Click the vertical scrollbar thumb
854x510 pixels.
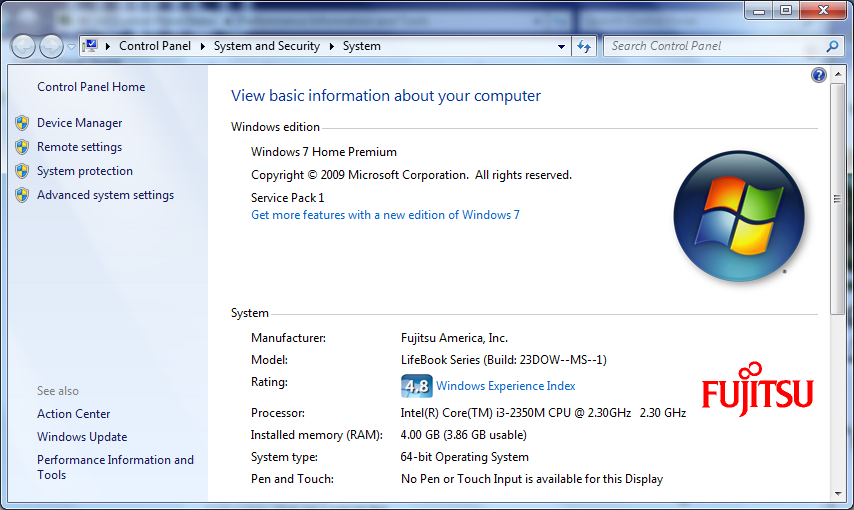pyautogui.click(x=837, y=200)
